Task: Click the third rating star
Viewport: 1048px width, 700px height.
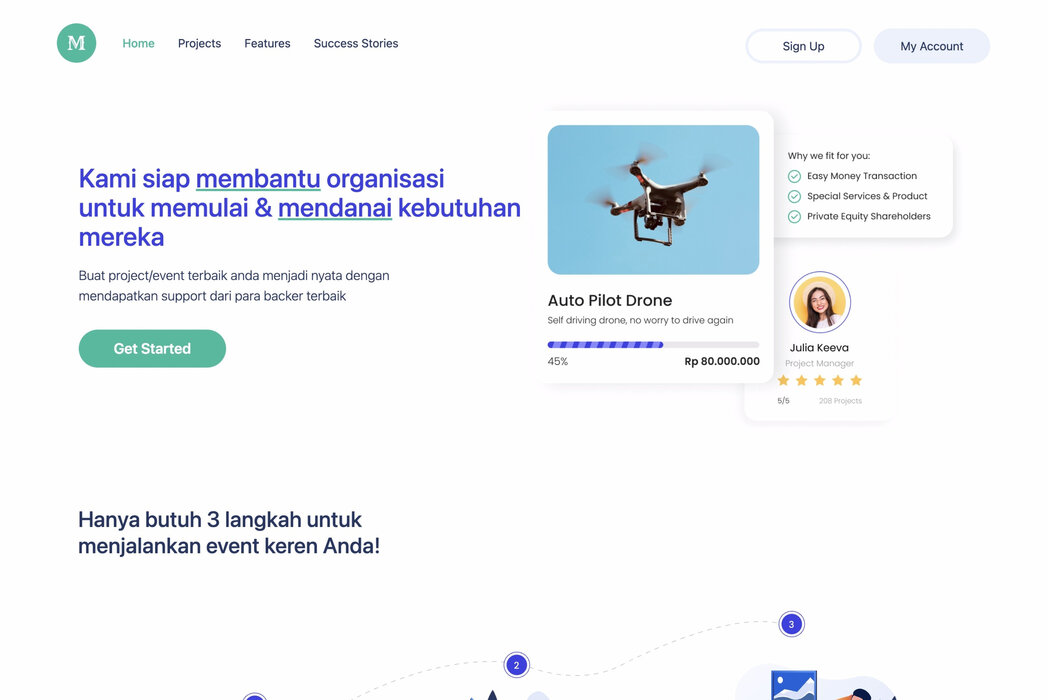Action: click(819, 380)
